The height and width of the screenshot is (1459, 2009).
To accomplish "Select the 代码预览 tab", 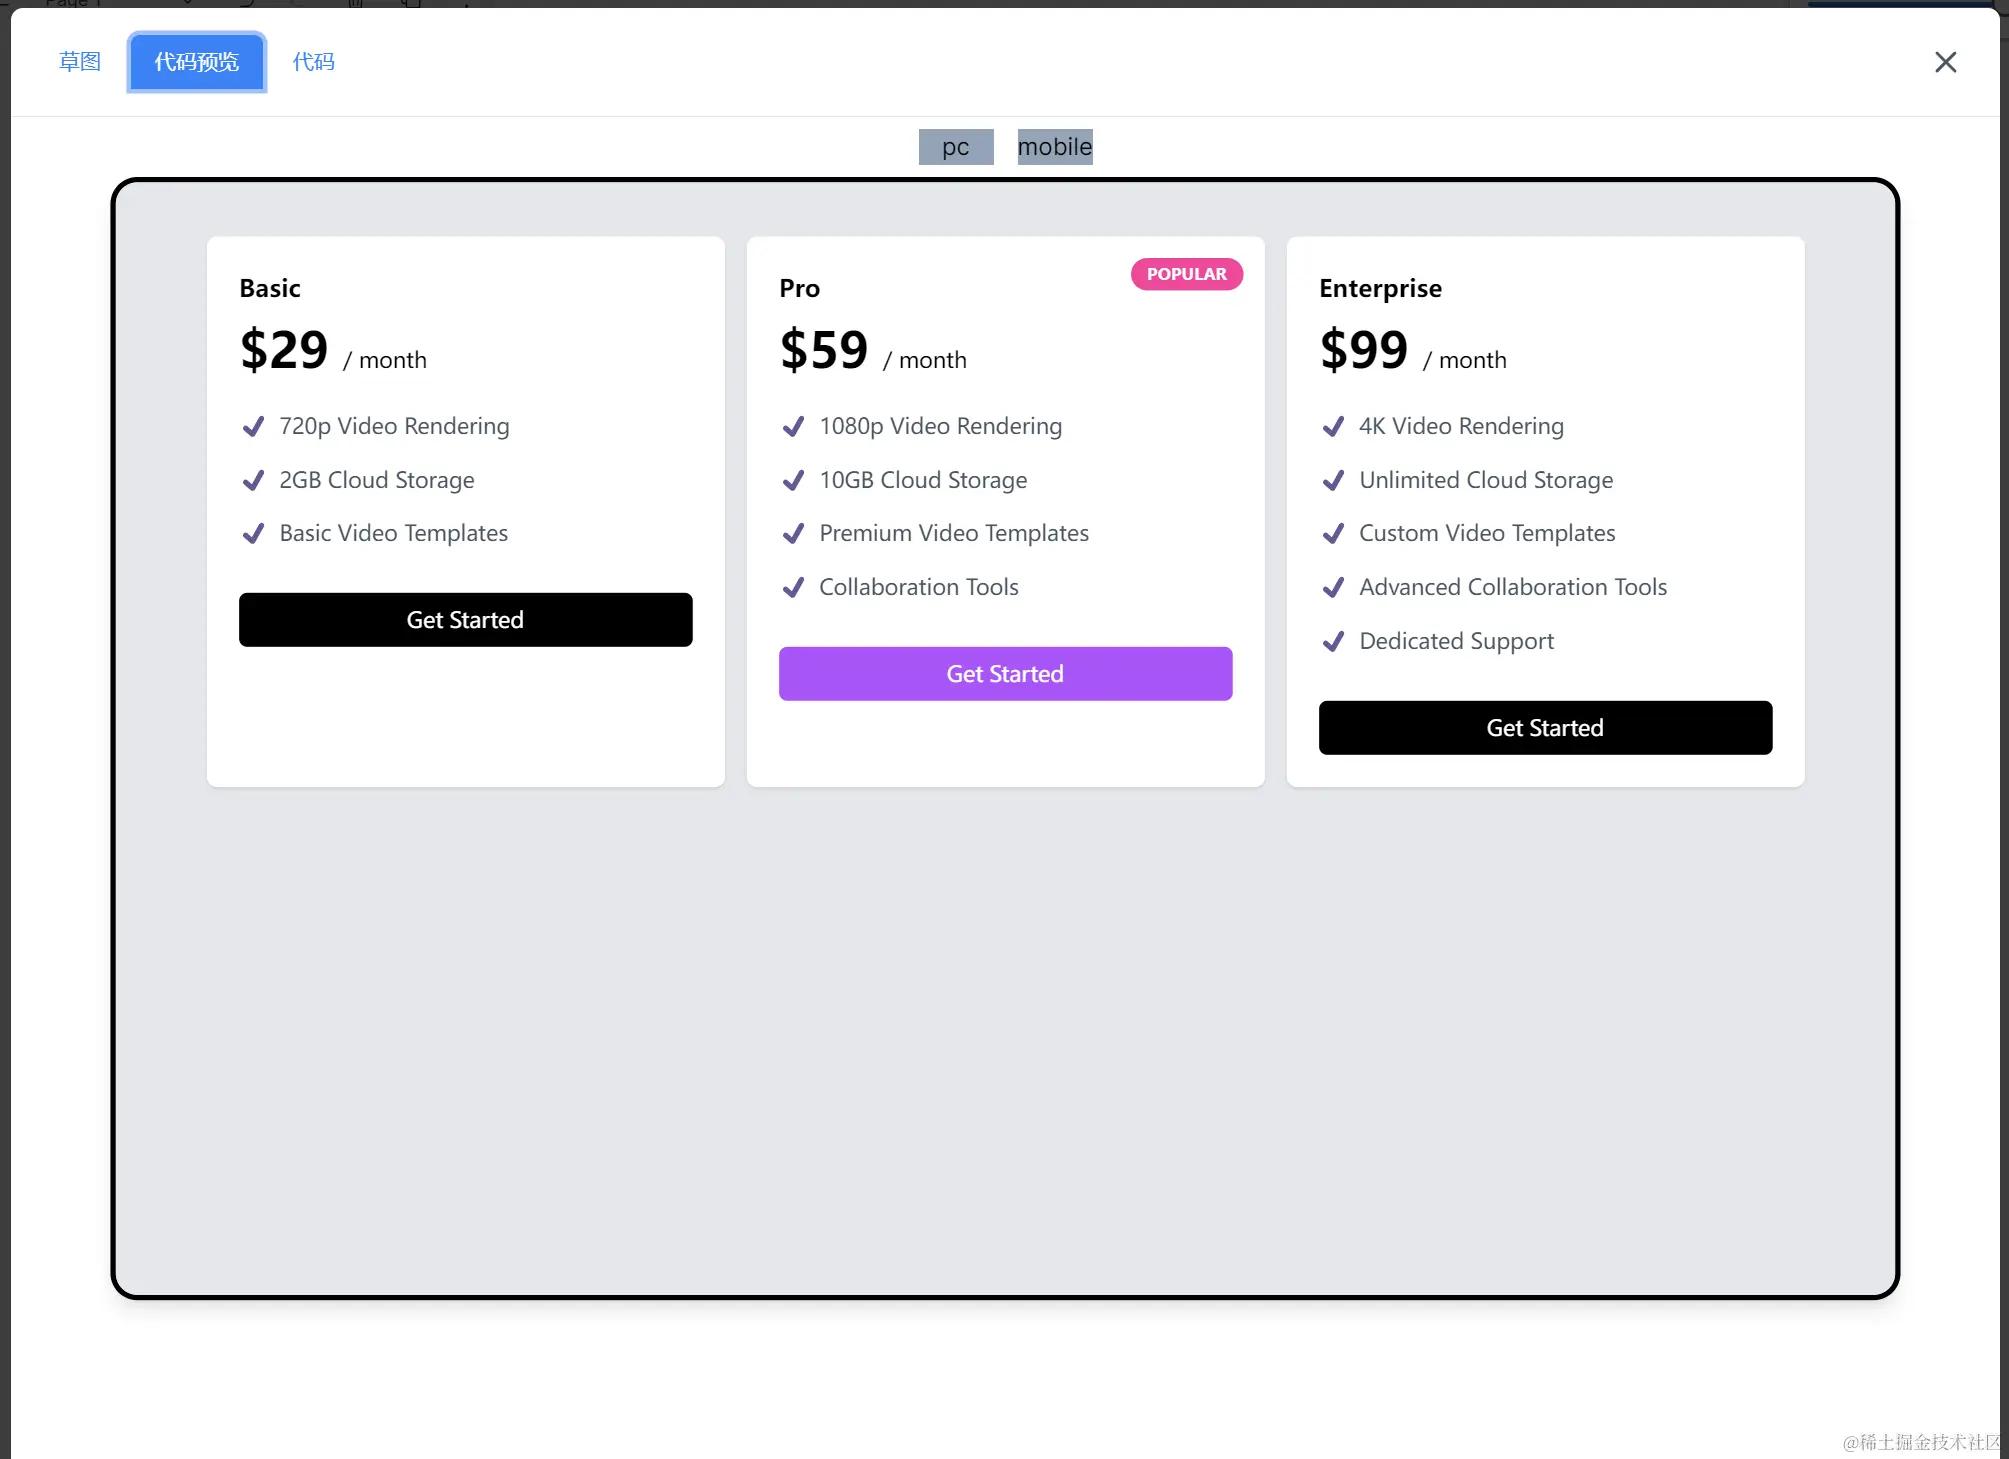I will (x=197, y=62).
